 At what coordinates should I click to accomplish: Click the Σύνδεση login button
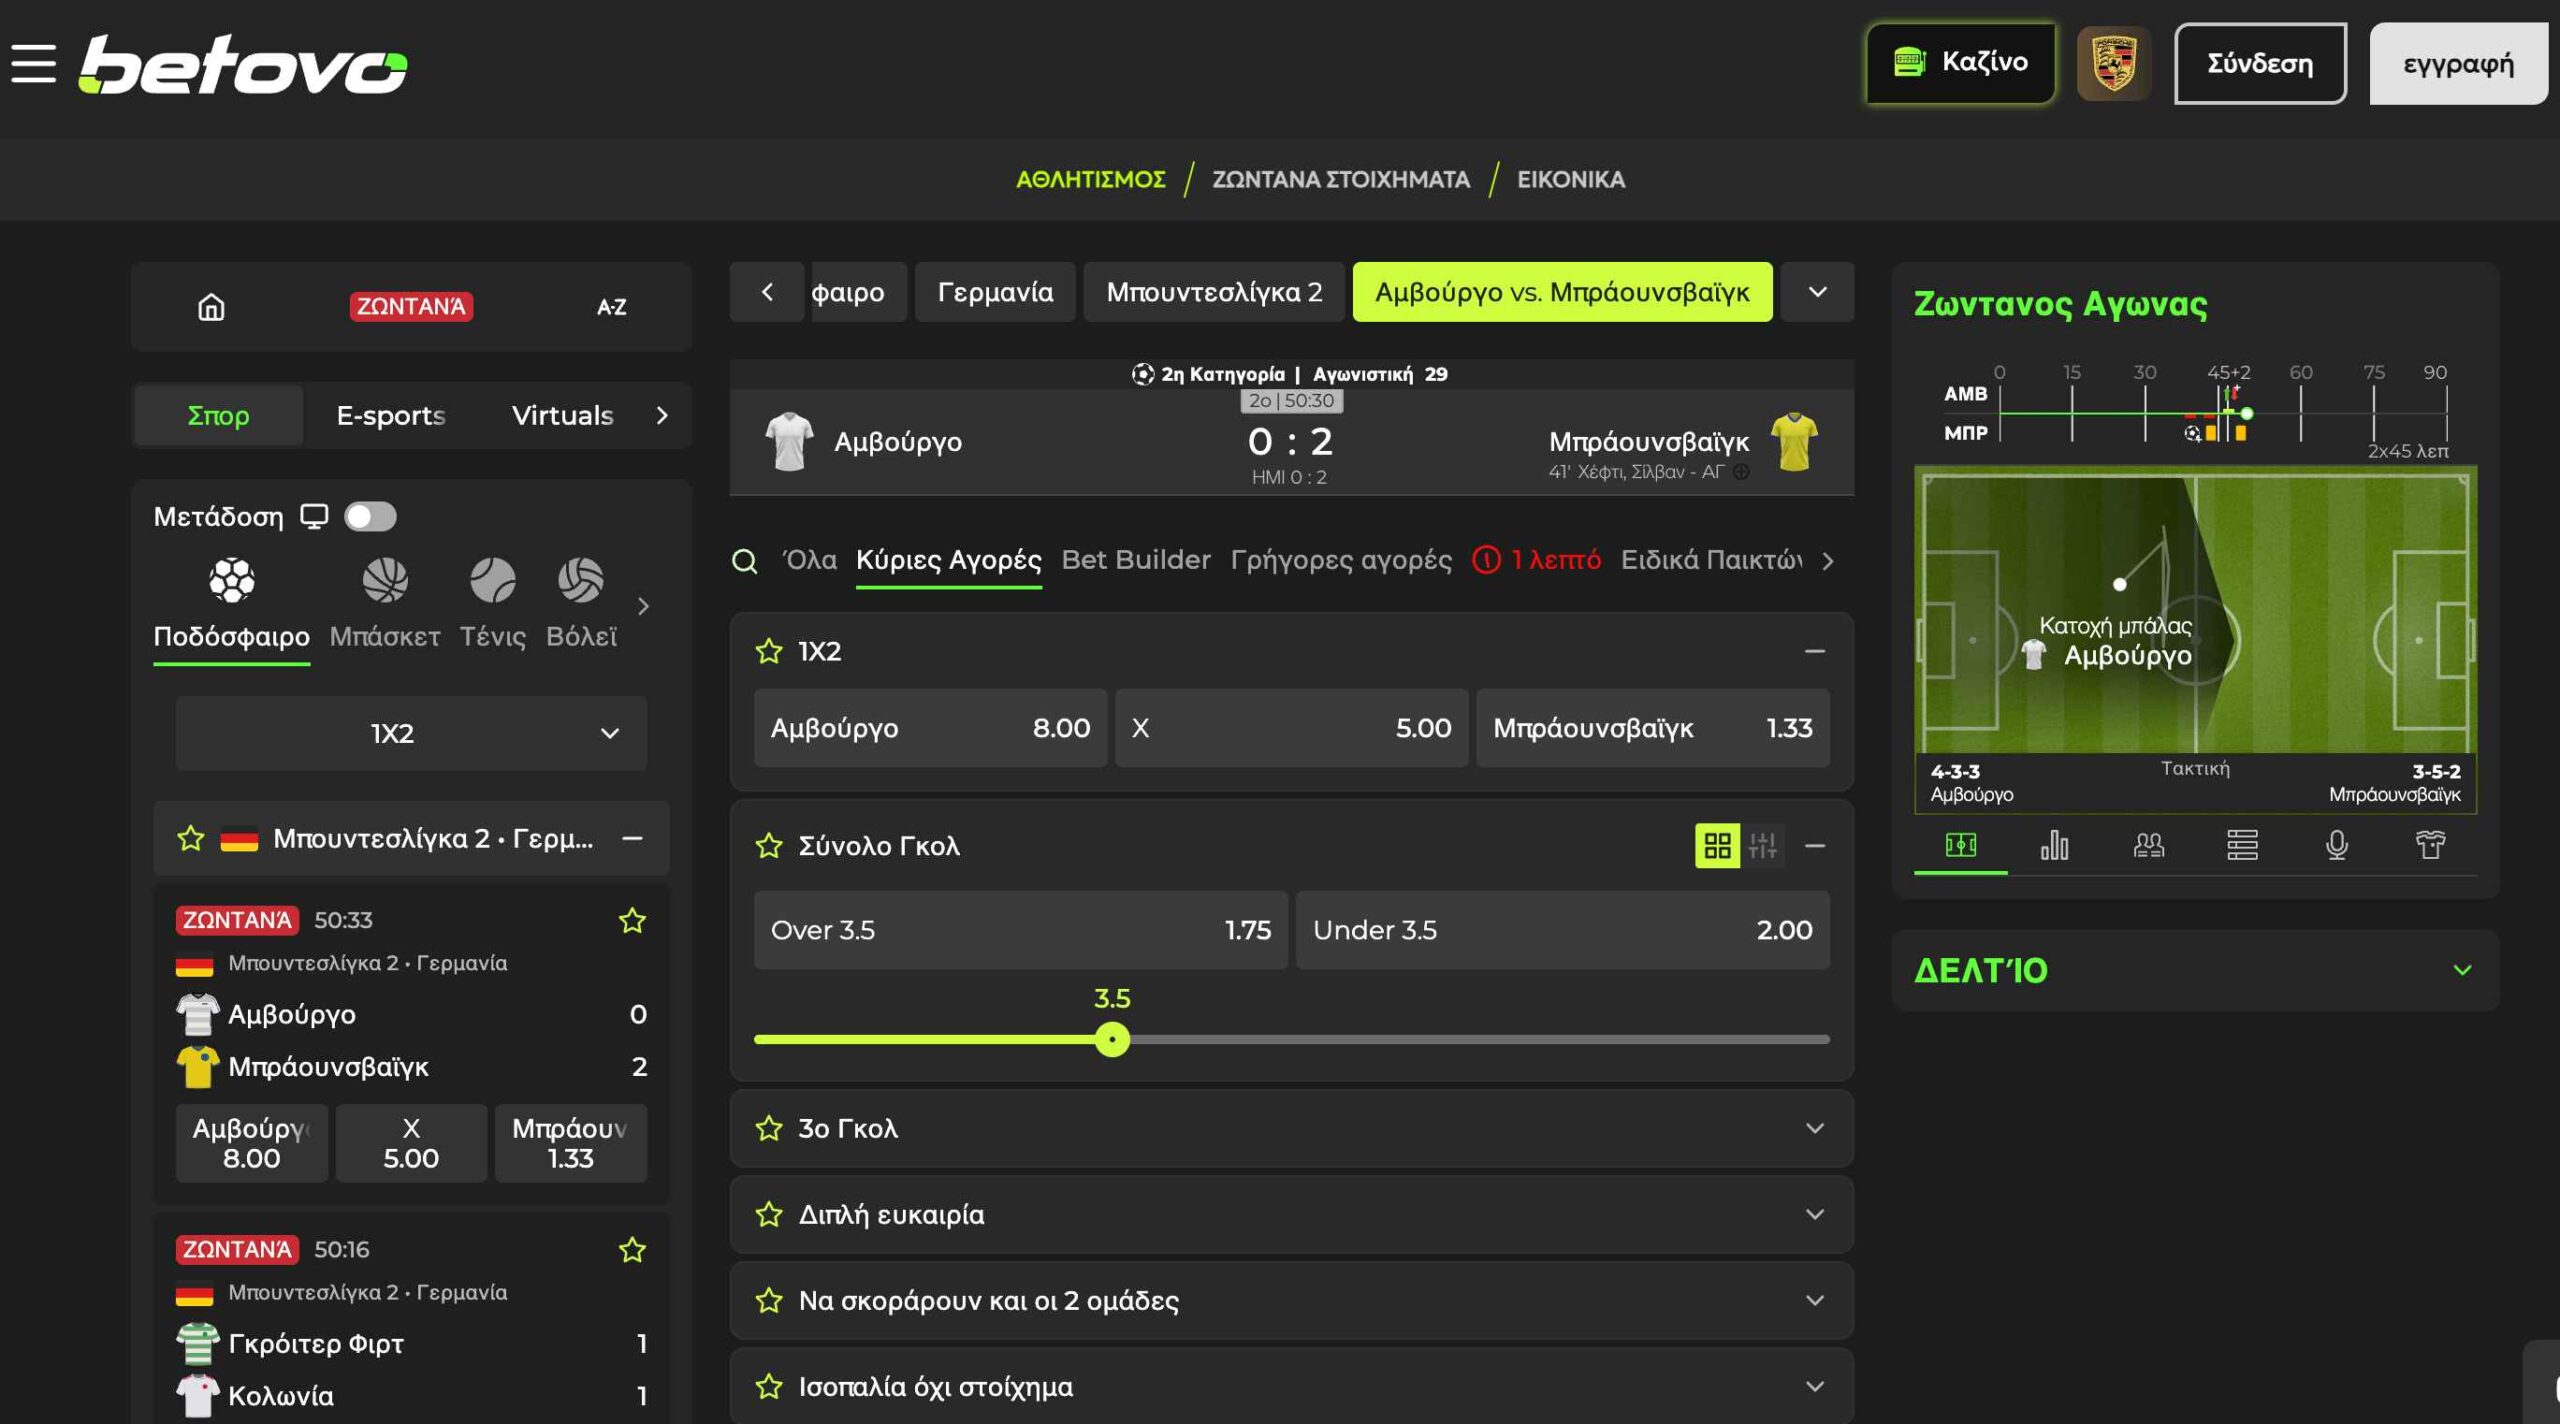2259,63
